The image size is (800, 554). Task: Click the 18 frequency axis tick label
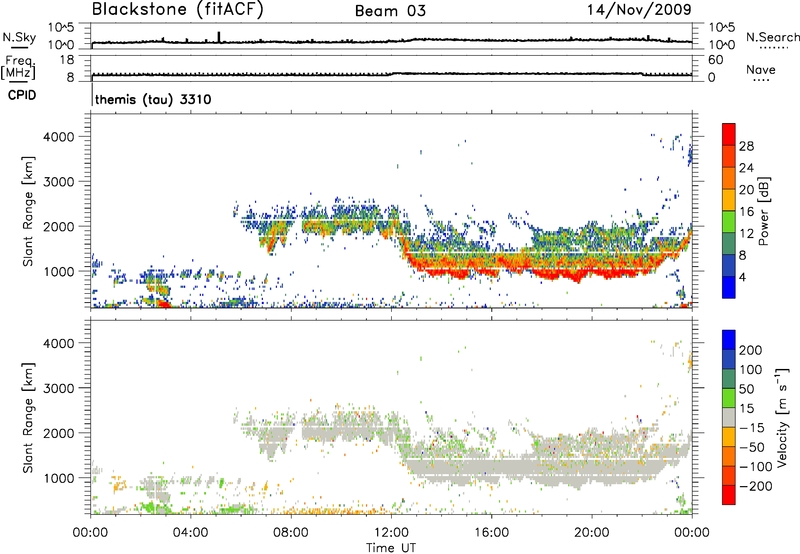[67, 60]
